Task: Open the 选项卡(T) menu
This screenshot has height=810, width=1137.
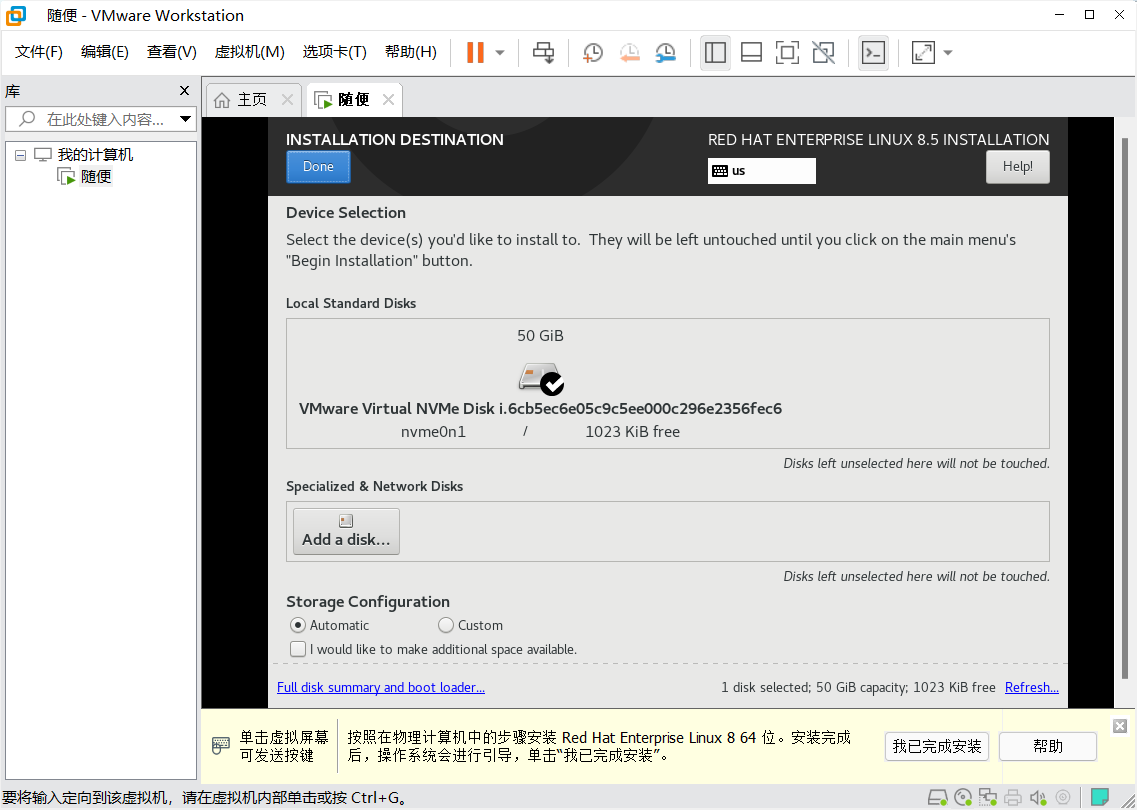Action: pos(334,52)
